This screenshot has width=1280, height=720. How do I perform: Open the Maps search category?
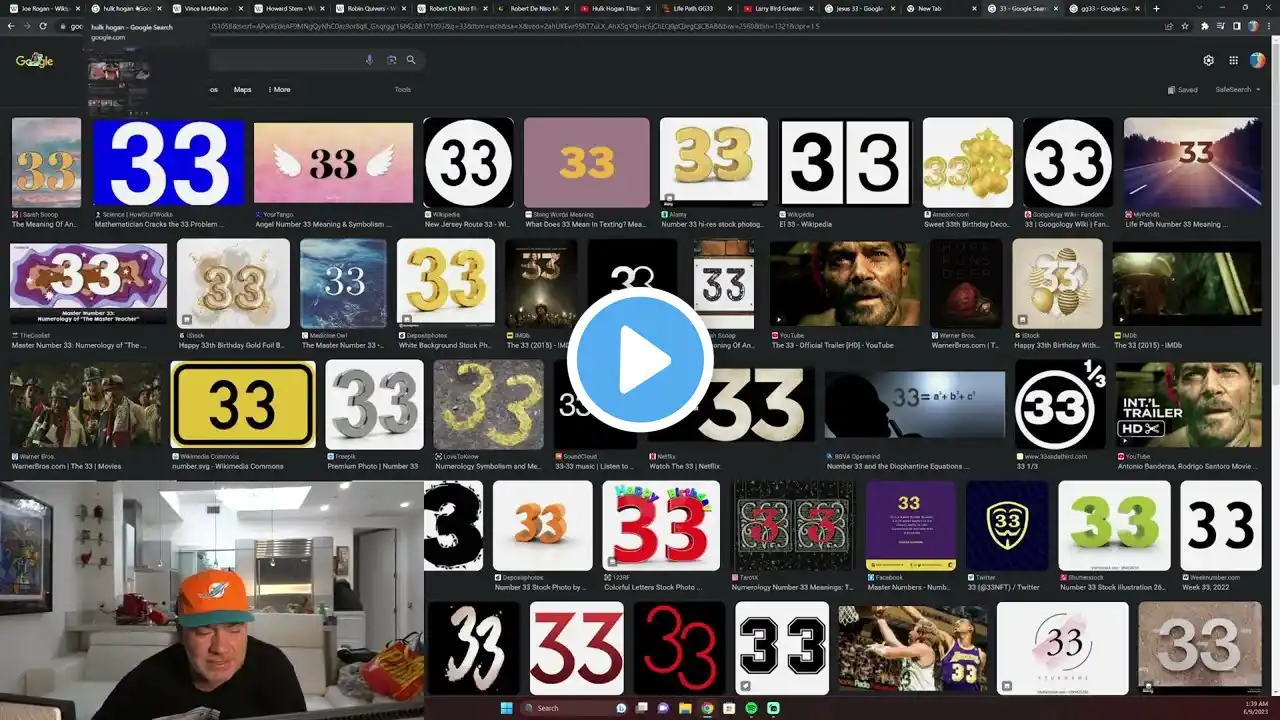[x=243, y=90]
